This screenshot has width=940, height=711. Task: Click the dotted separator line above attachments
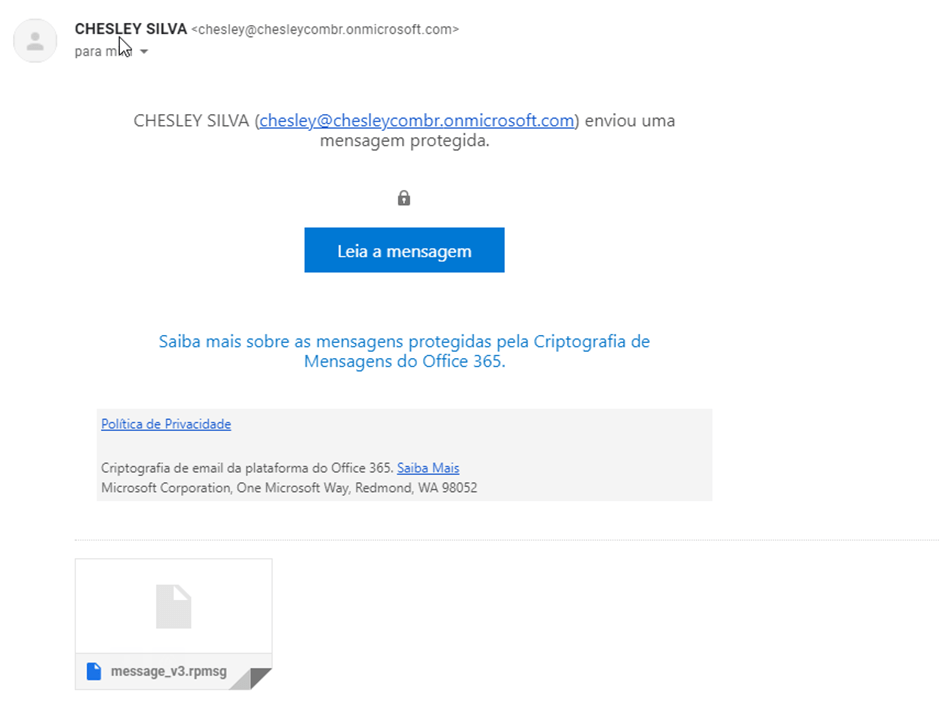(507, 540)
